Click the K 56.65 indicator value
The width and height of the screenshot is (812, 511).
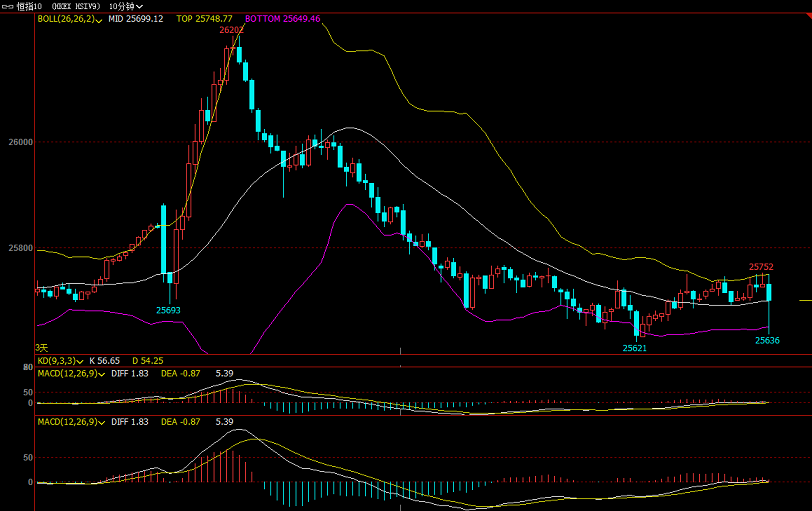105,360
